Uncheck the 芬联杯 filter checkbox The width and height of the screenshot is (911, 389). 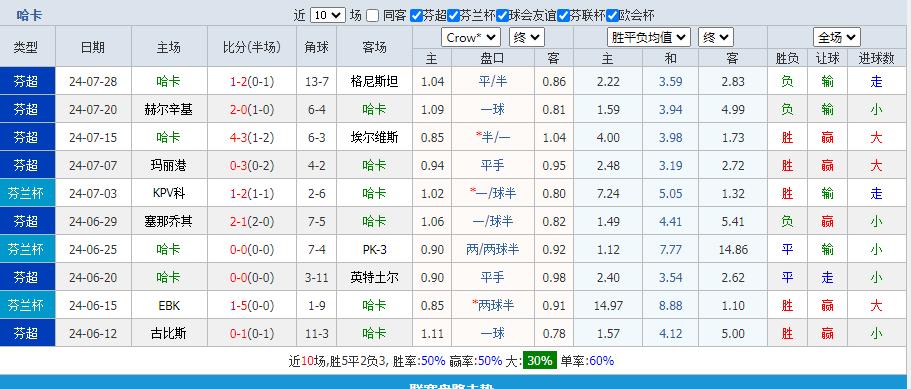[x=563, y=16]
